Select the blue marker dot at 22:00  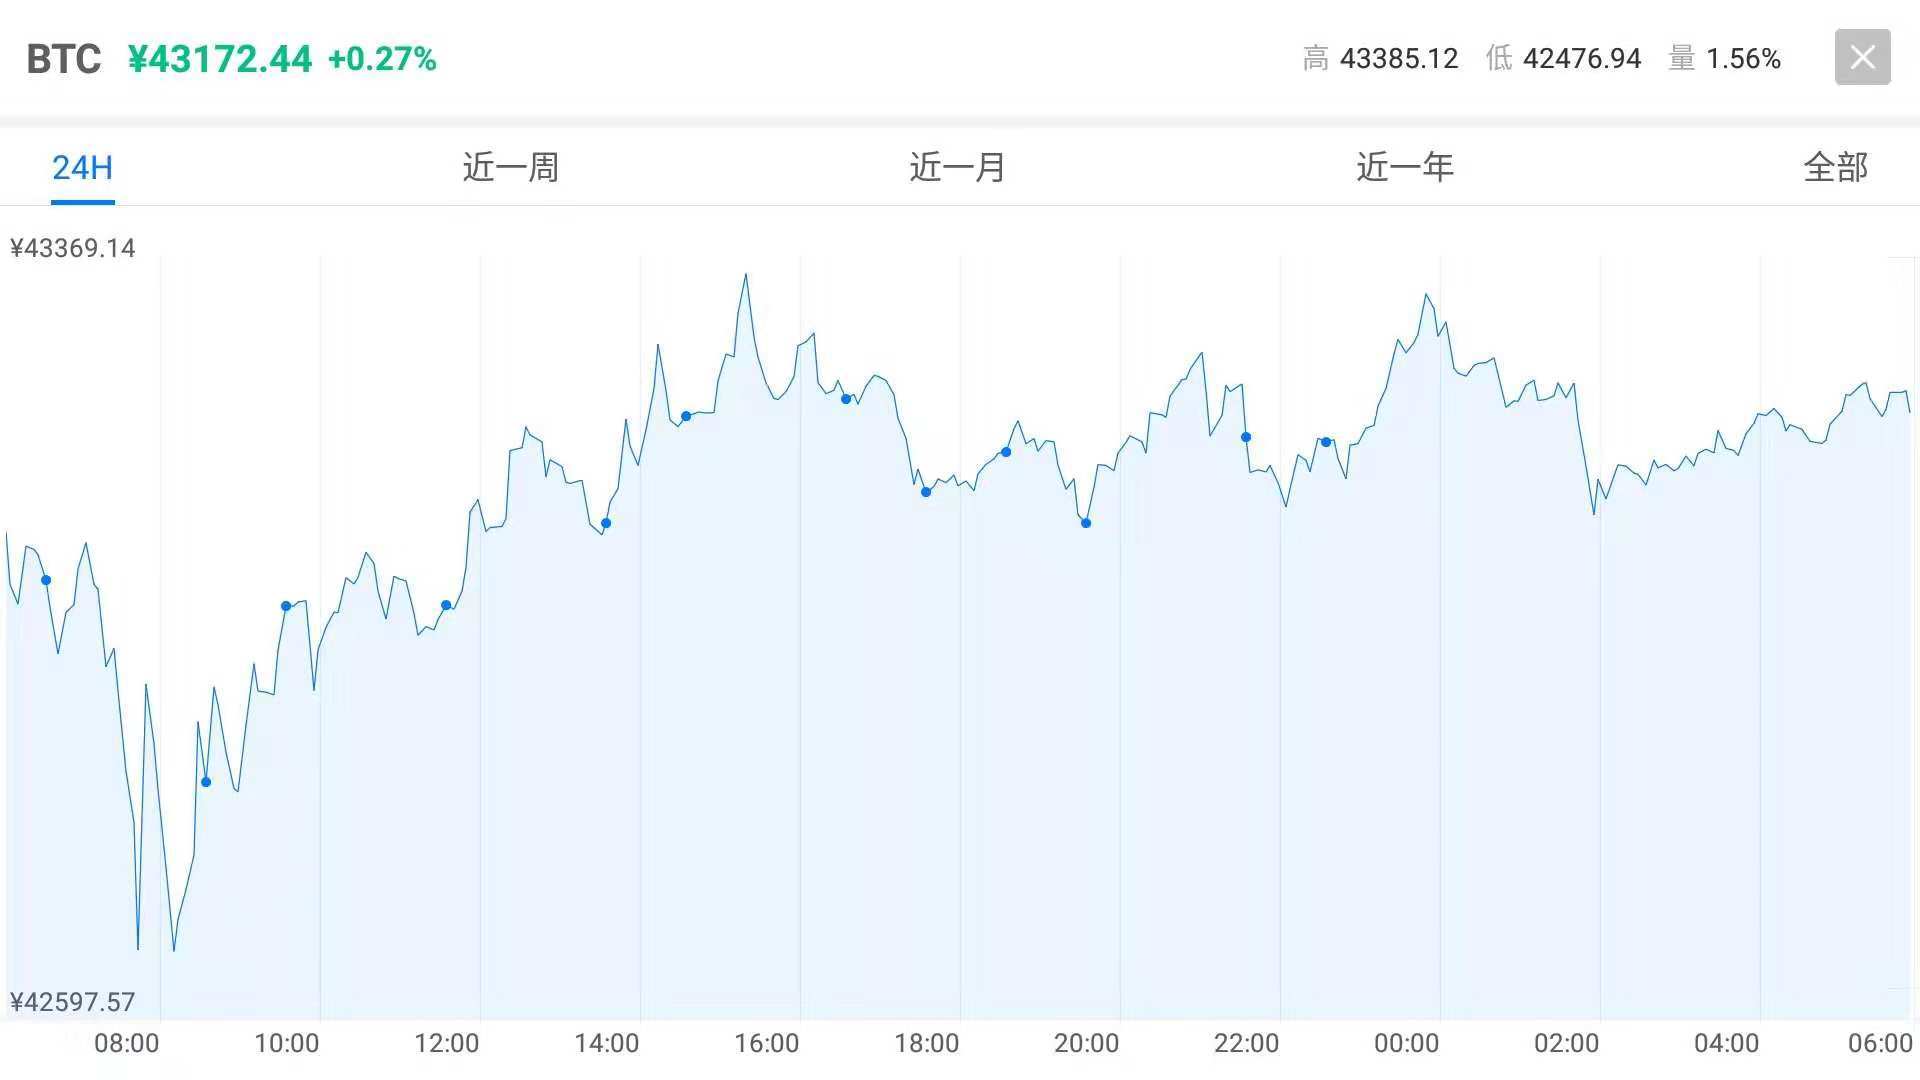click(1246, 437)
